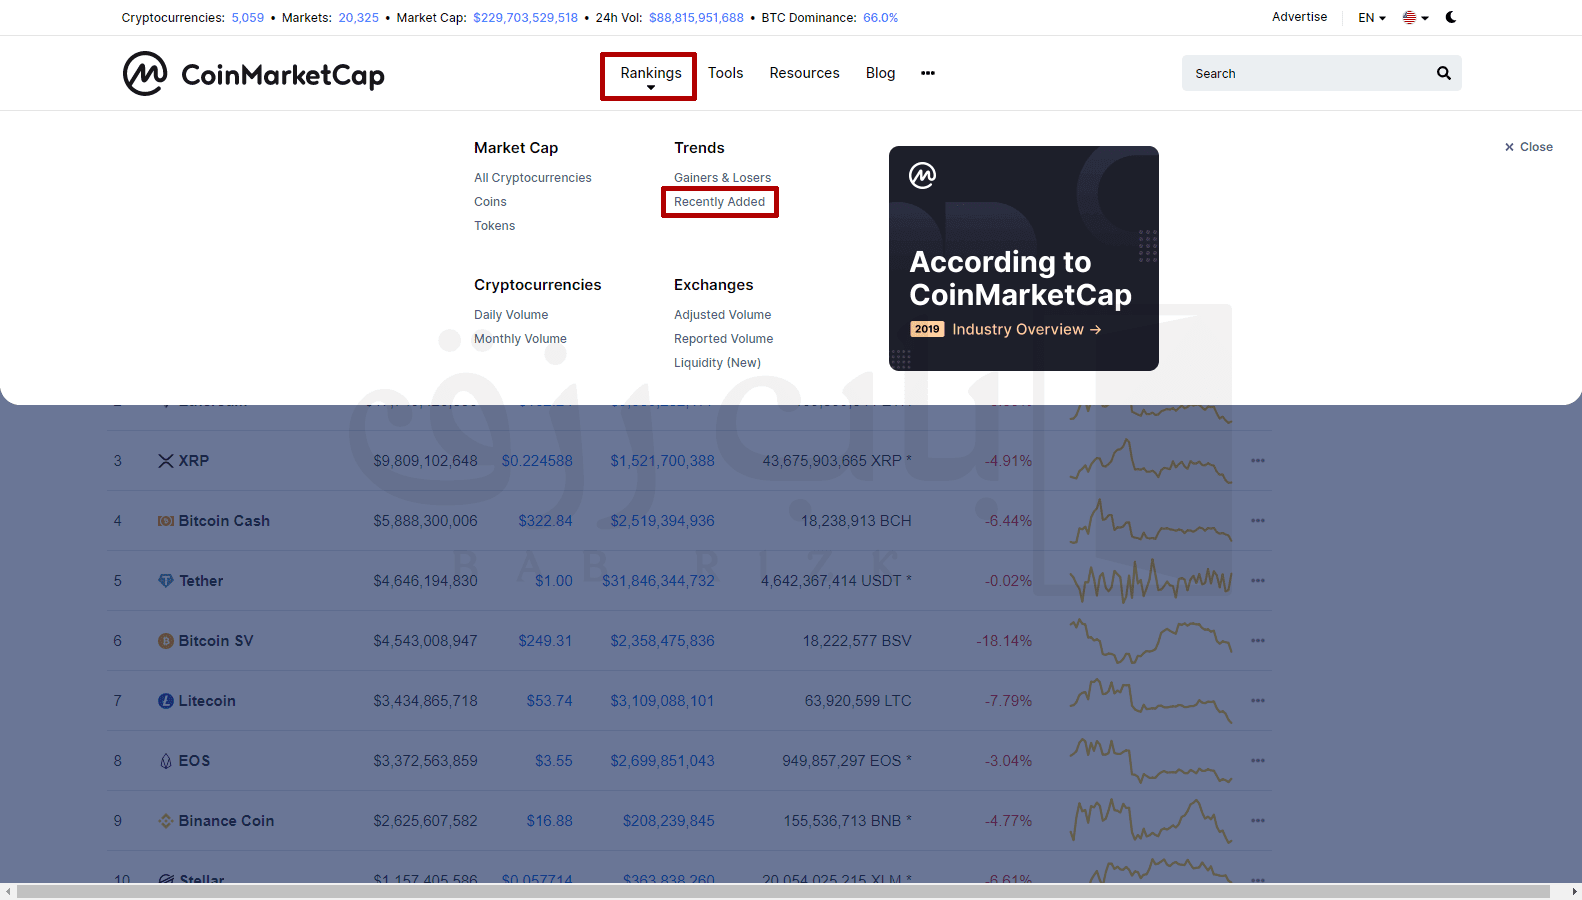
Task: Click the EOS icon
Action: coord(166,761)
